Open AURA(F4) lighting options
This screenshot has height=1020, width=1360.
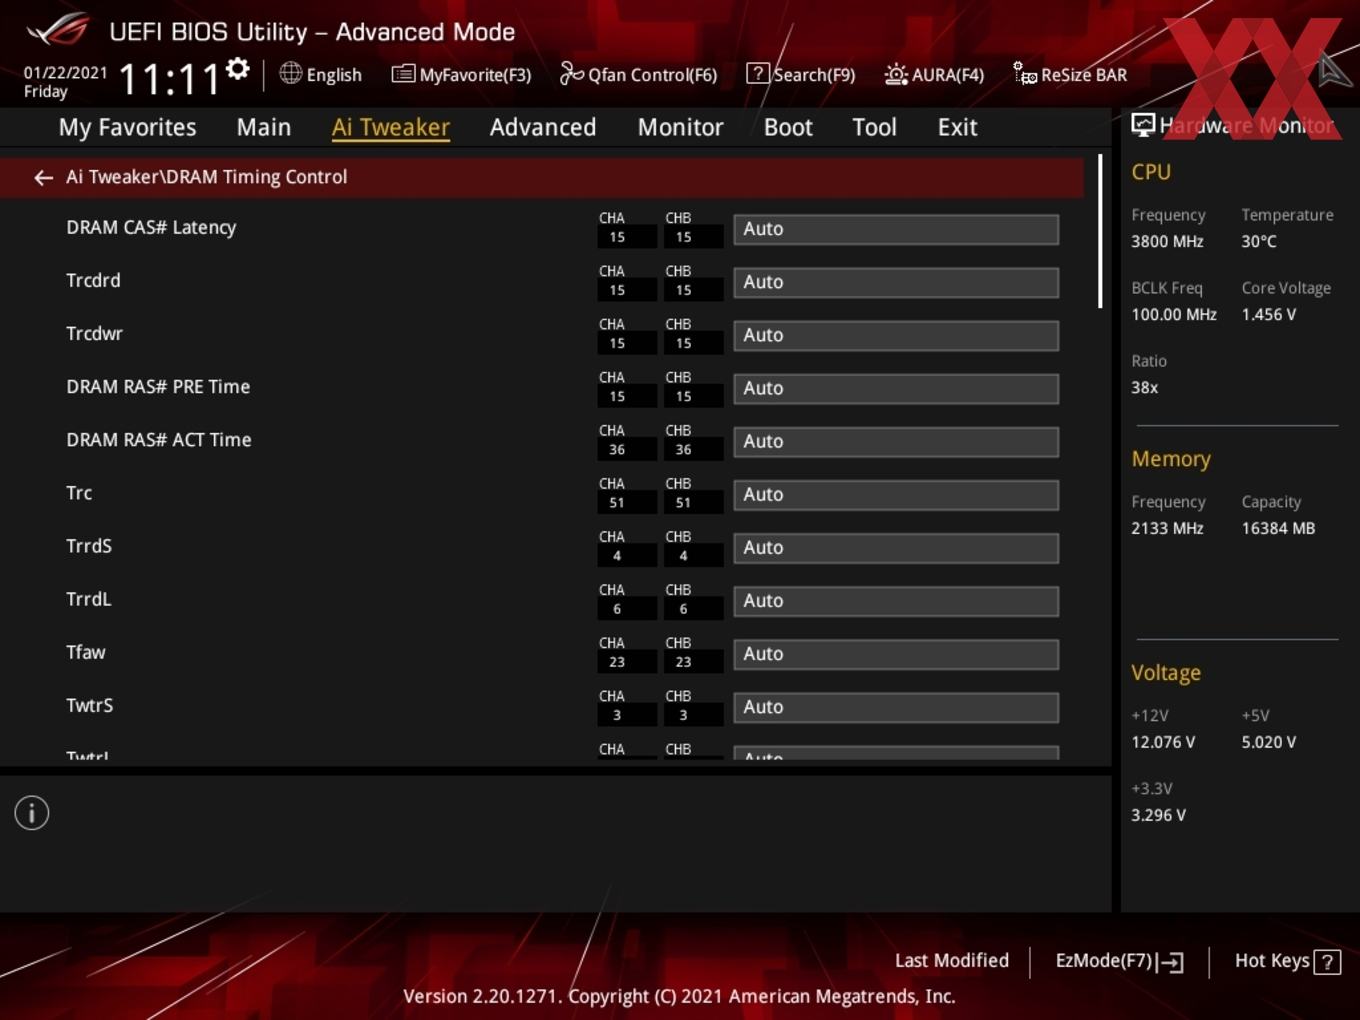pyautogui.click(x=934, y=74)
